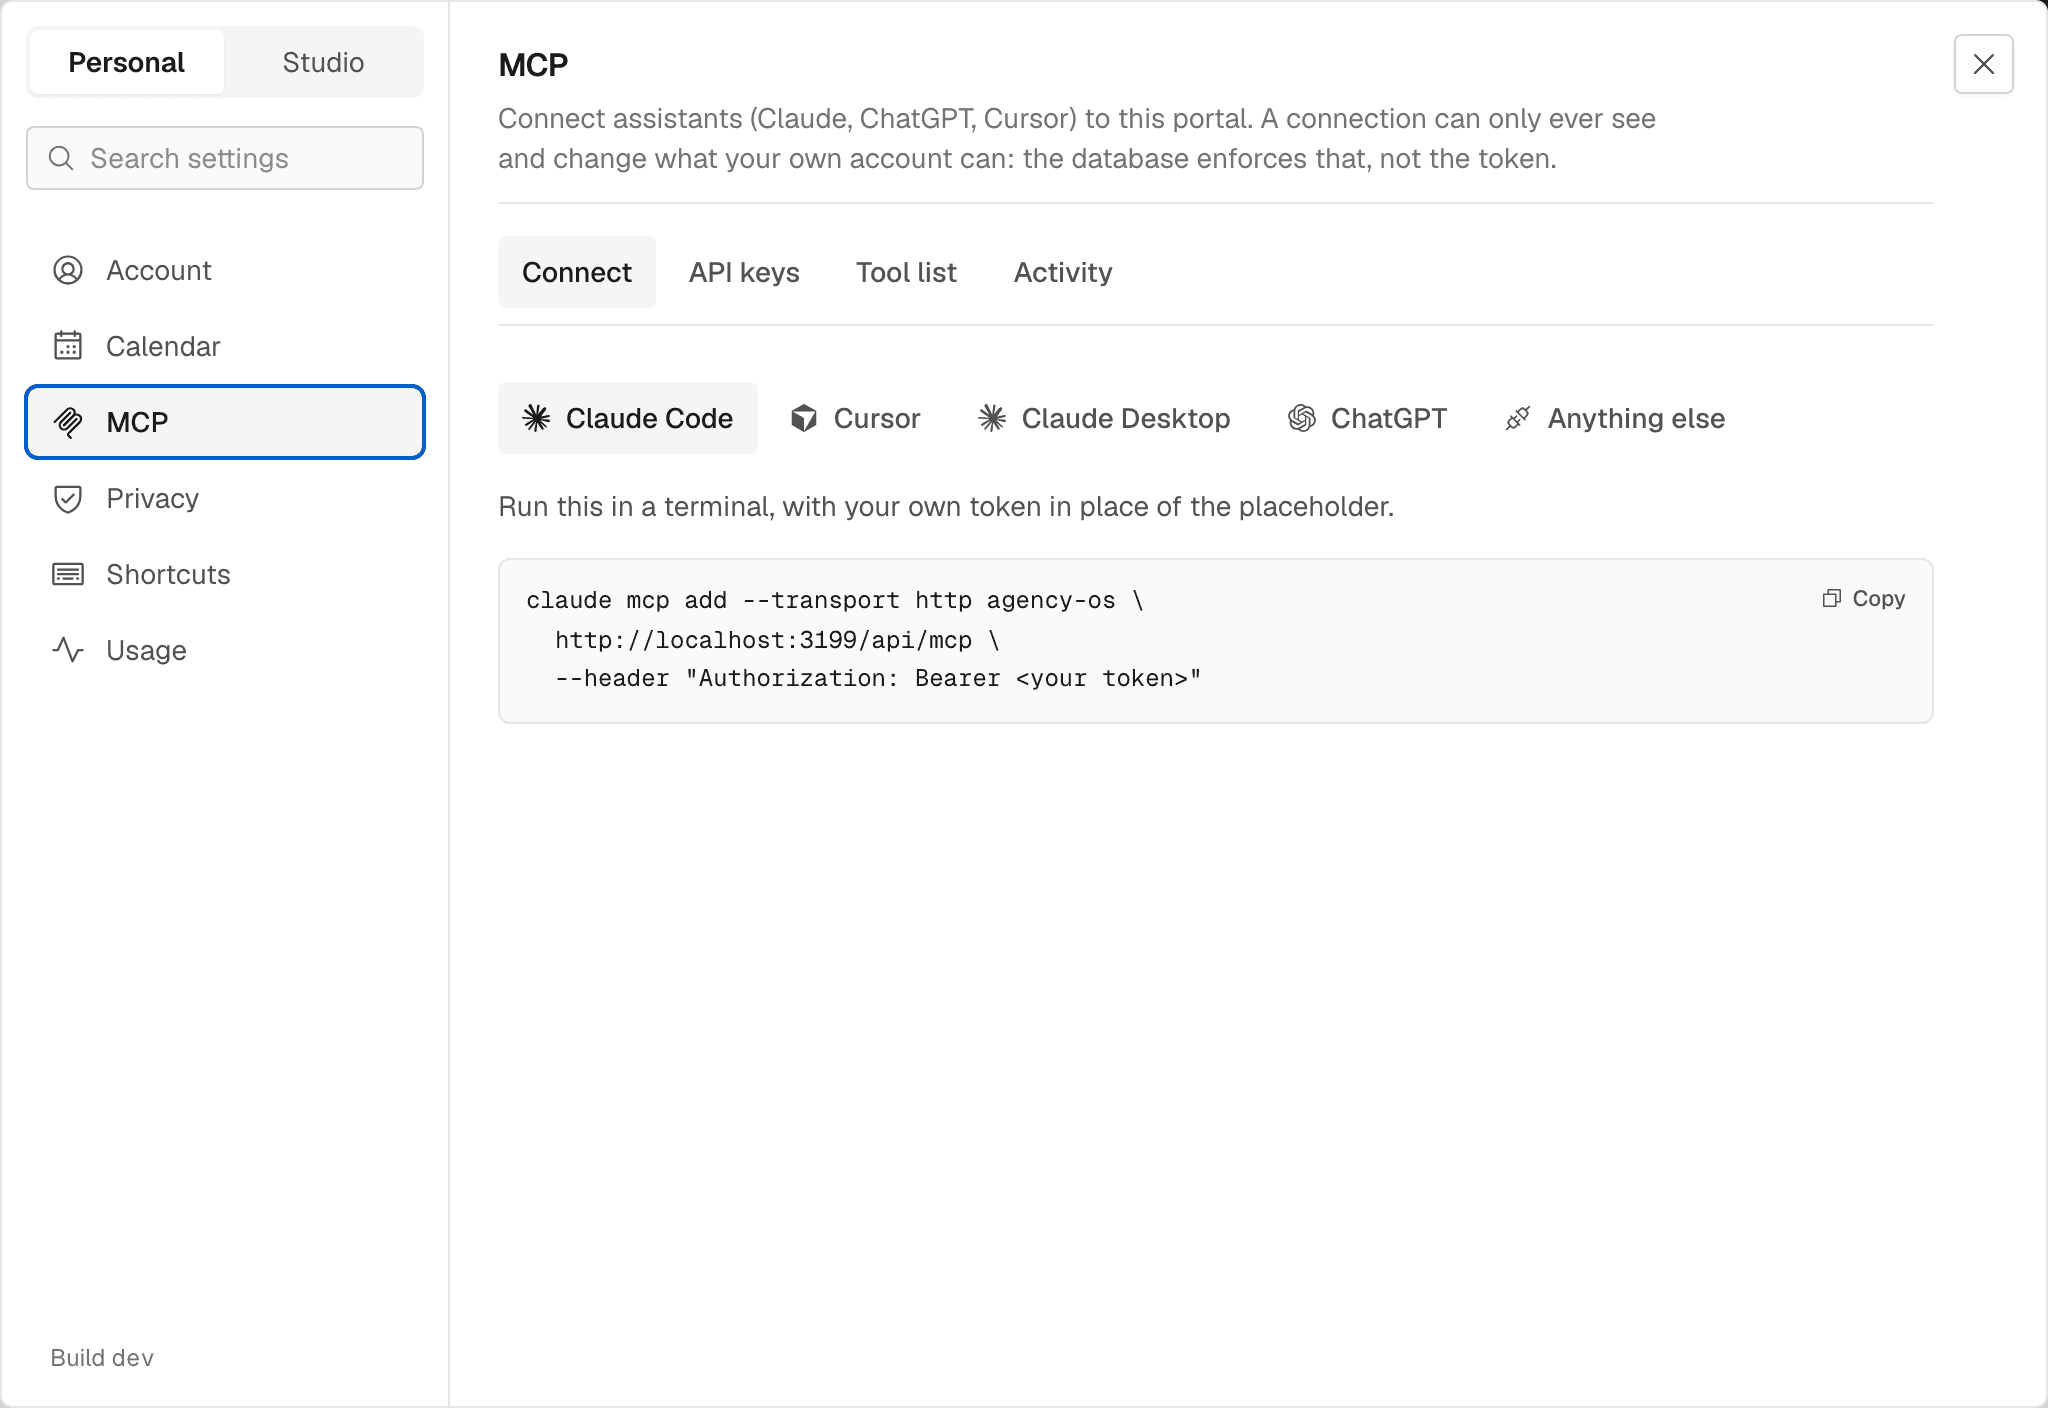Go to Privacy label in sidebar
2048x1408 pixels.
coord(153,498)
